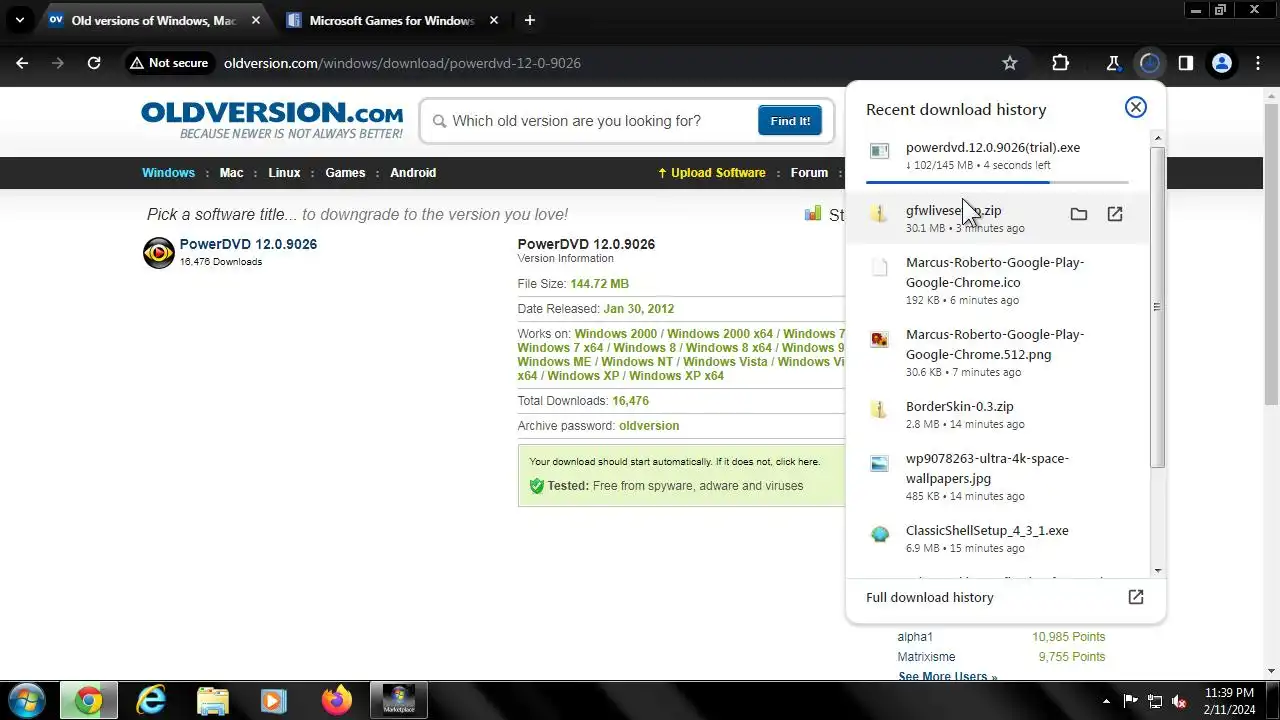The image size is (1280, 720).
Task: Click the Chrome back arrow
Action: [22, 63]
